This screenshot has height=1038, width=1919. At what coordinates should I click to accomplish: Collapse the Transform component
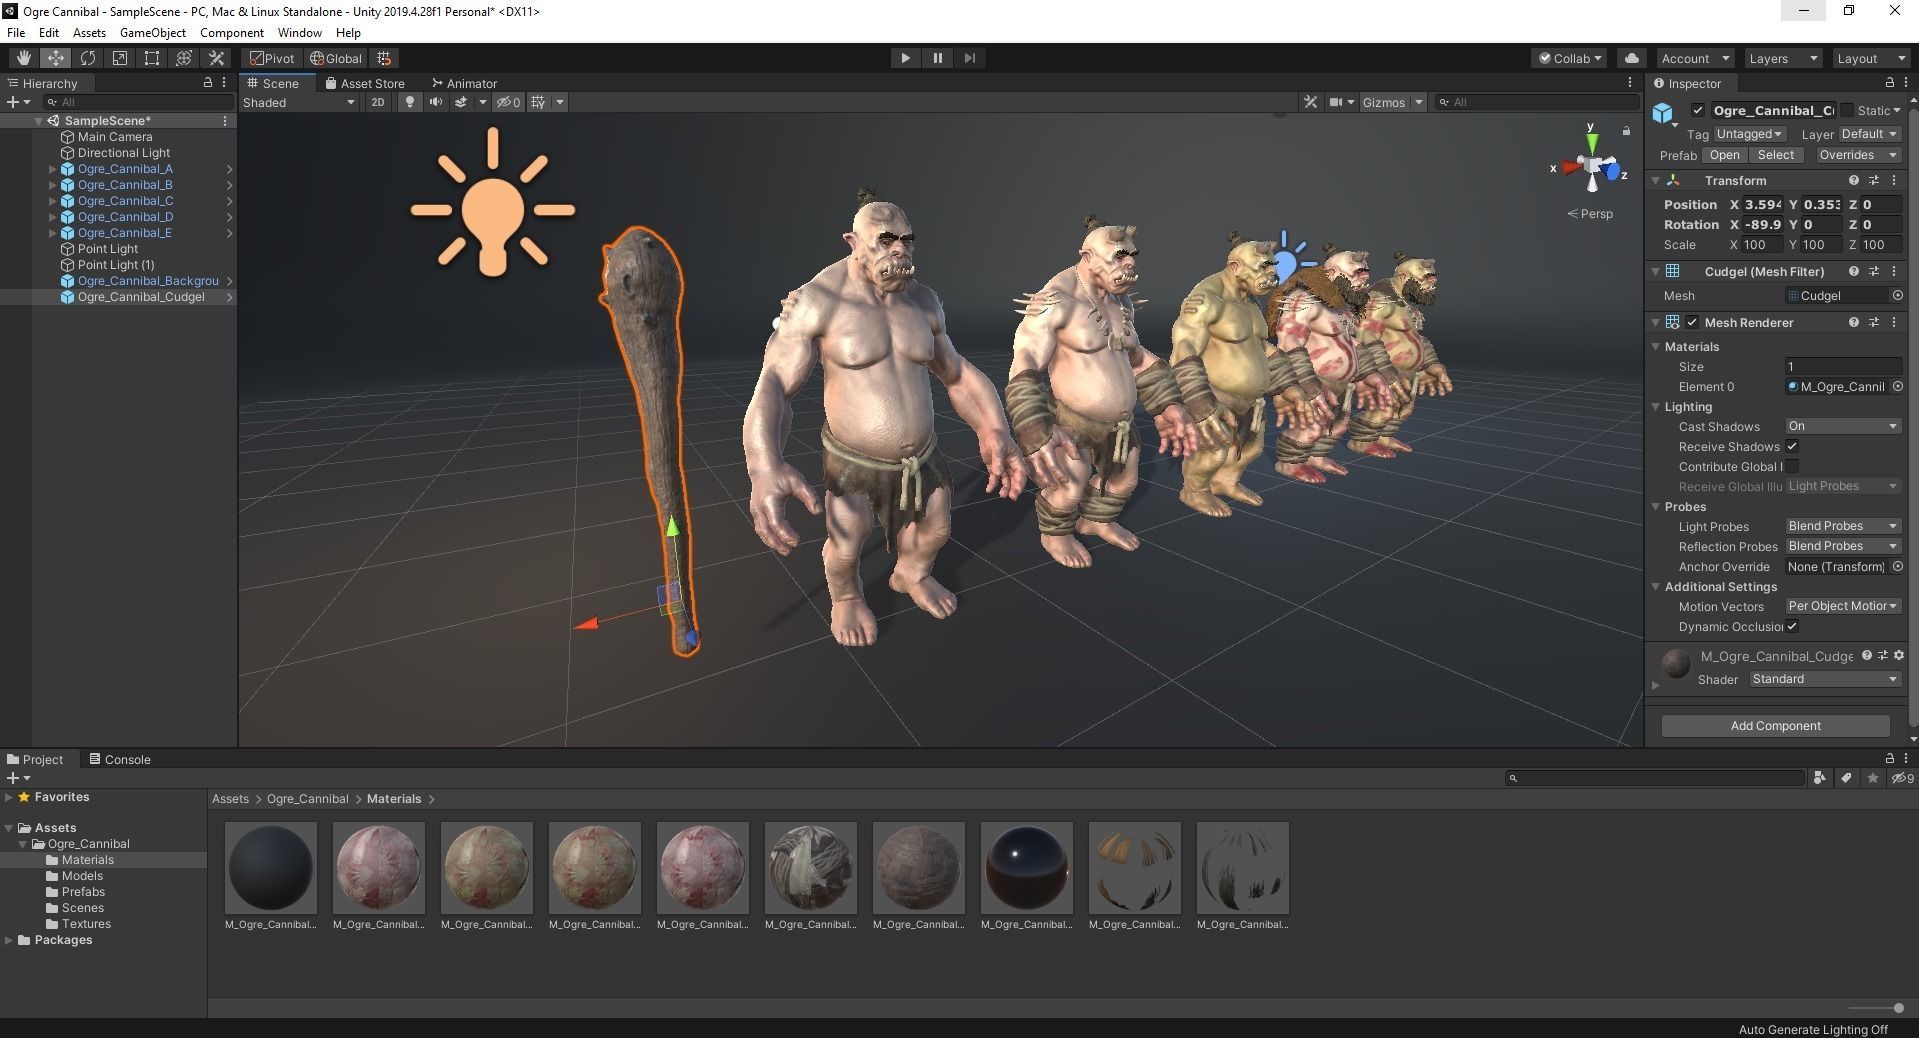click(x=1656, y=180)
